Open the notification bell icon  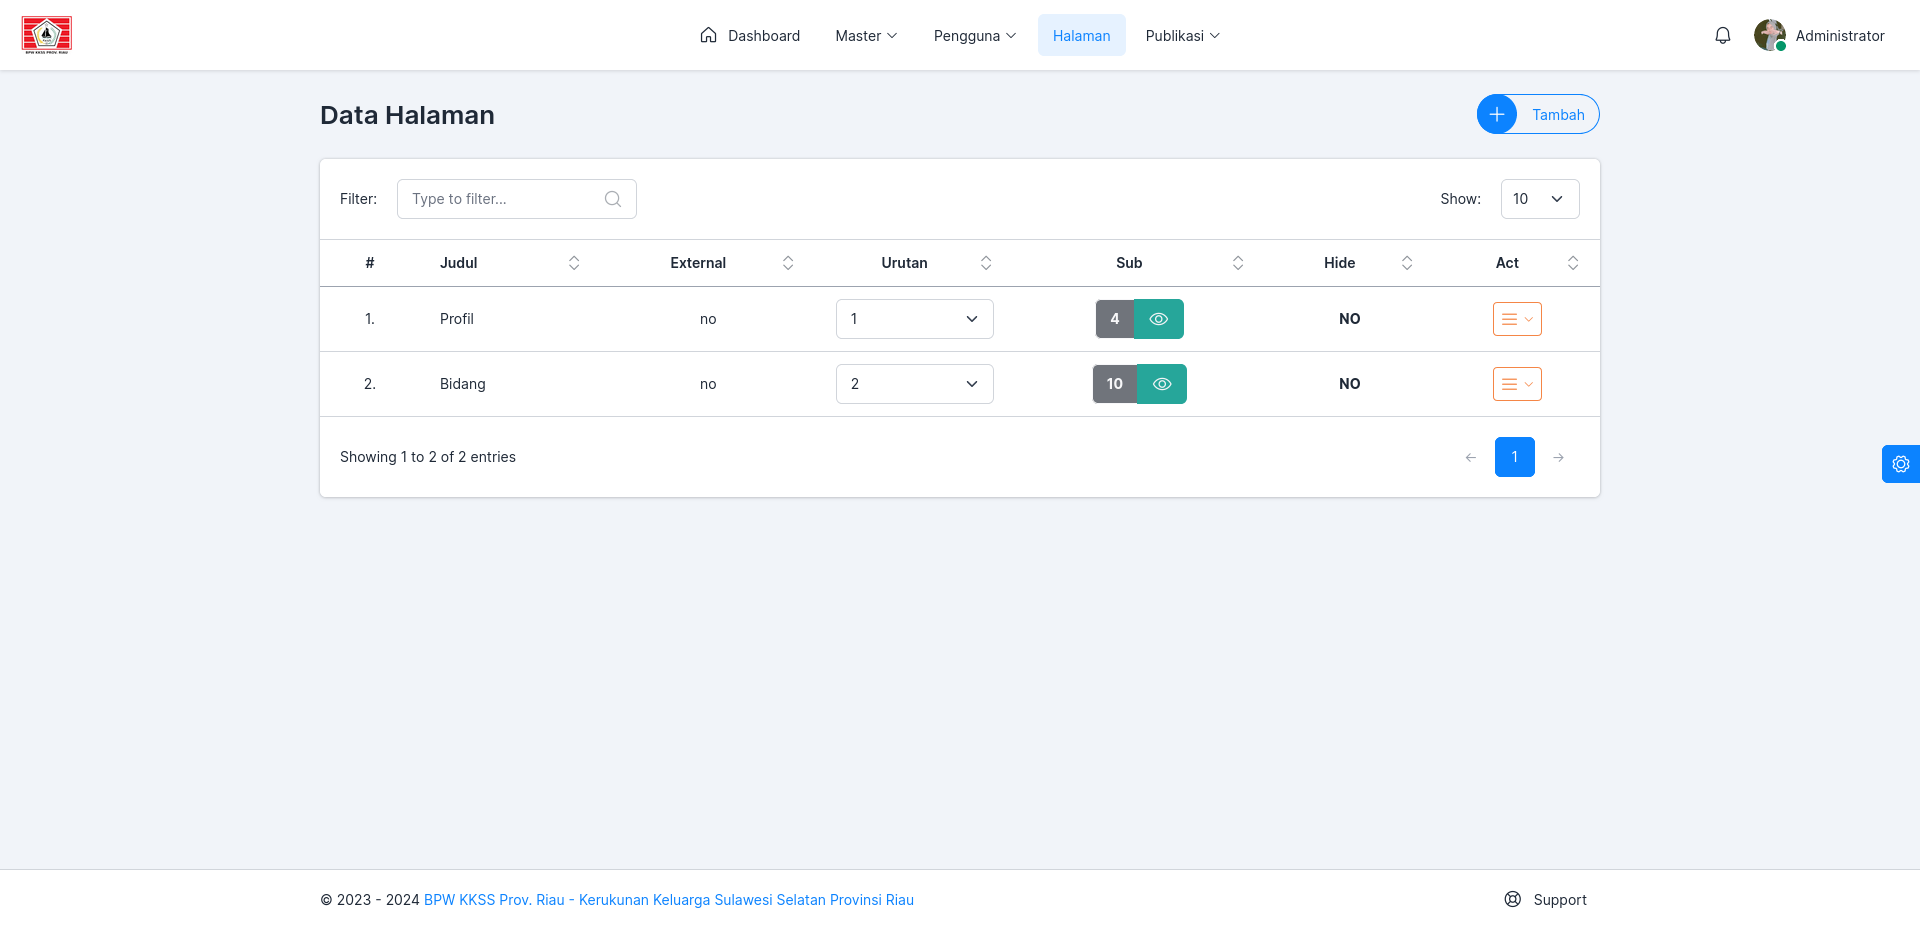click(1722, 36)
